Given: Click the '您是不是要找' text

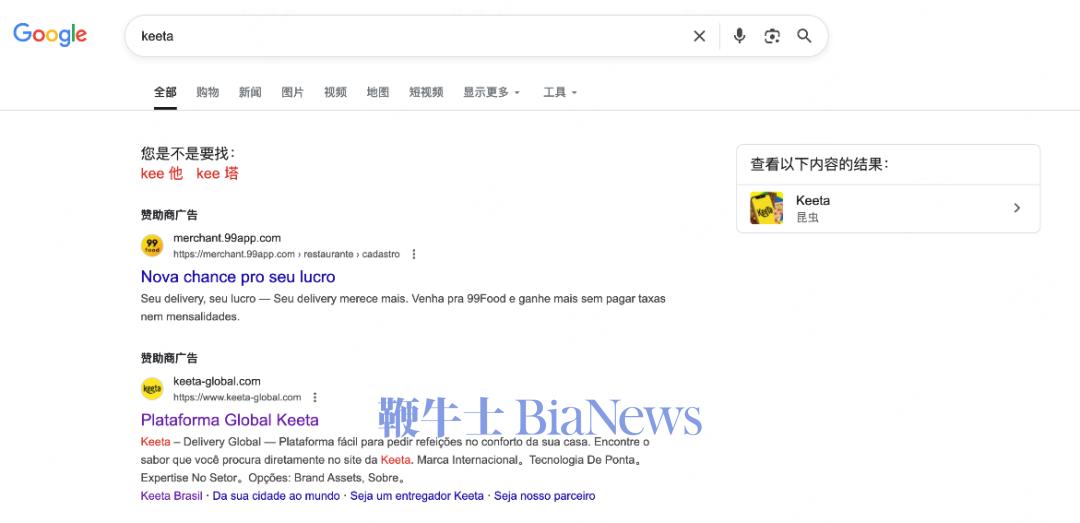Looking at the screenshot, I should click(x=188, y=154).
